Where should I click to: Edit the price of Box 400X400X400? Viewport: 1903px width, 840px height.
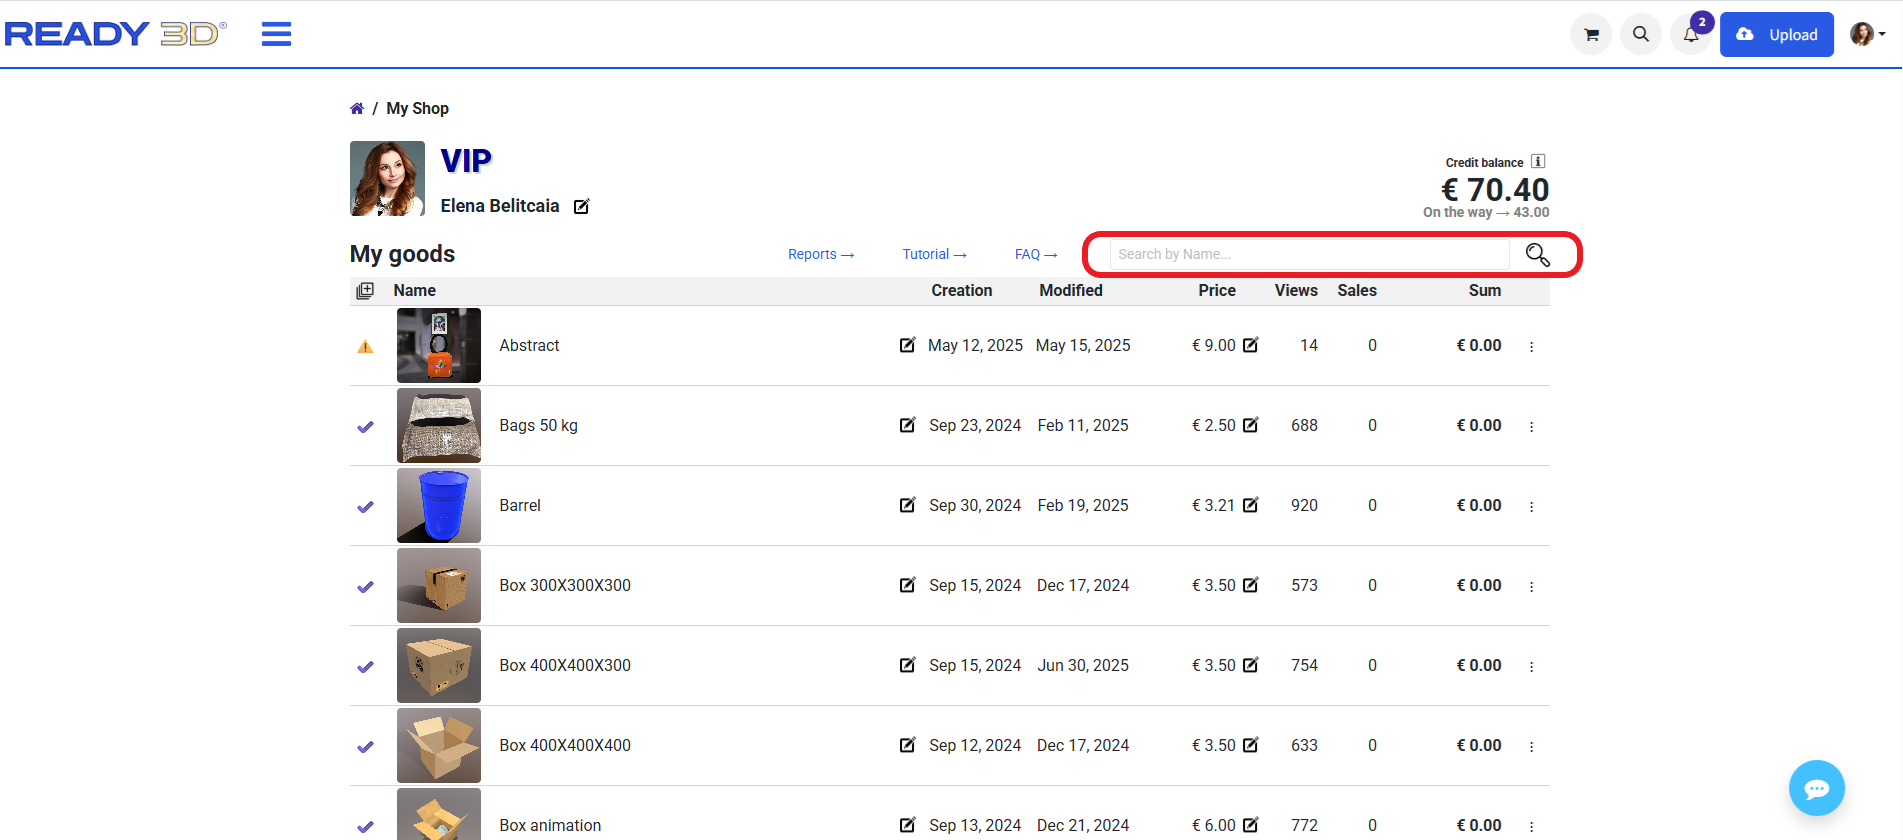[1250, 745]
